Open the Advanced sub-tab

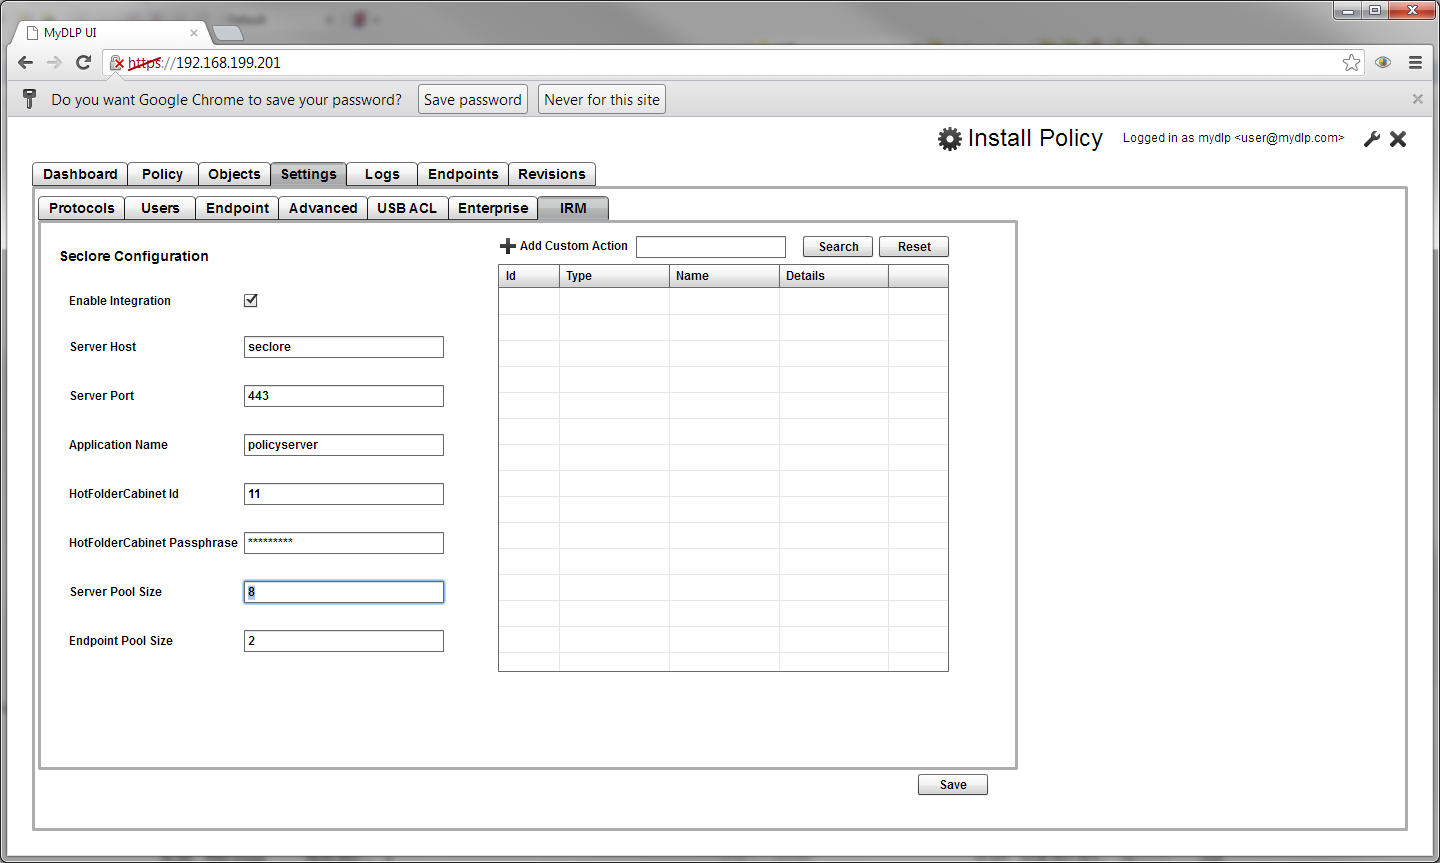click(x=323, y=208)
